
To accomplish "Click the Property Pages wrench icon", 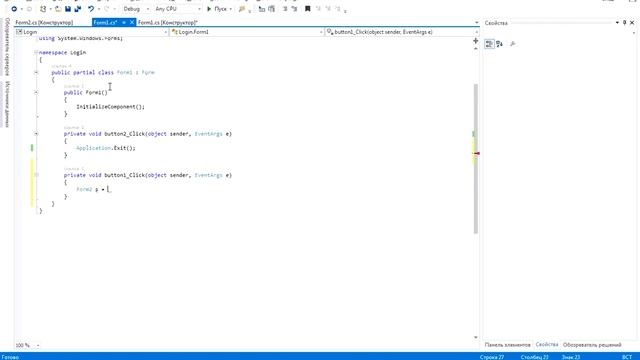I will 513,44.
